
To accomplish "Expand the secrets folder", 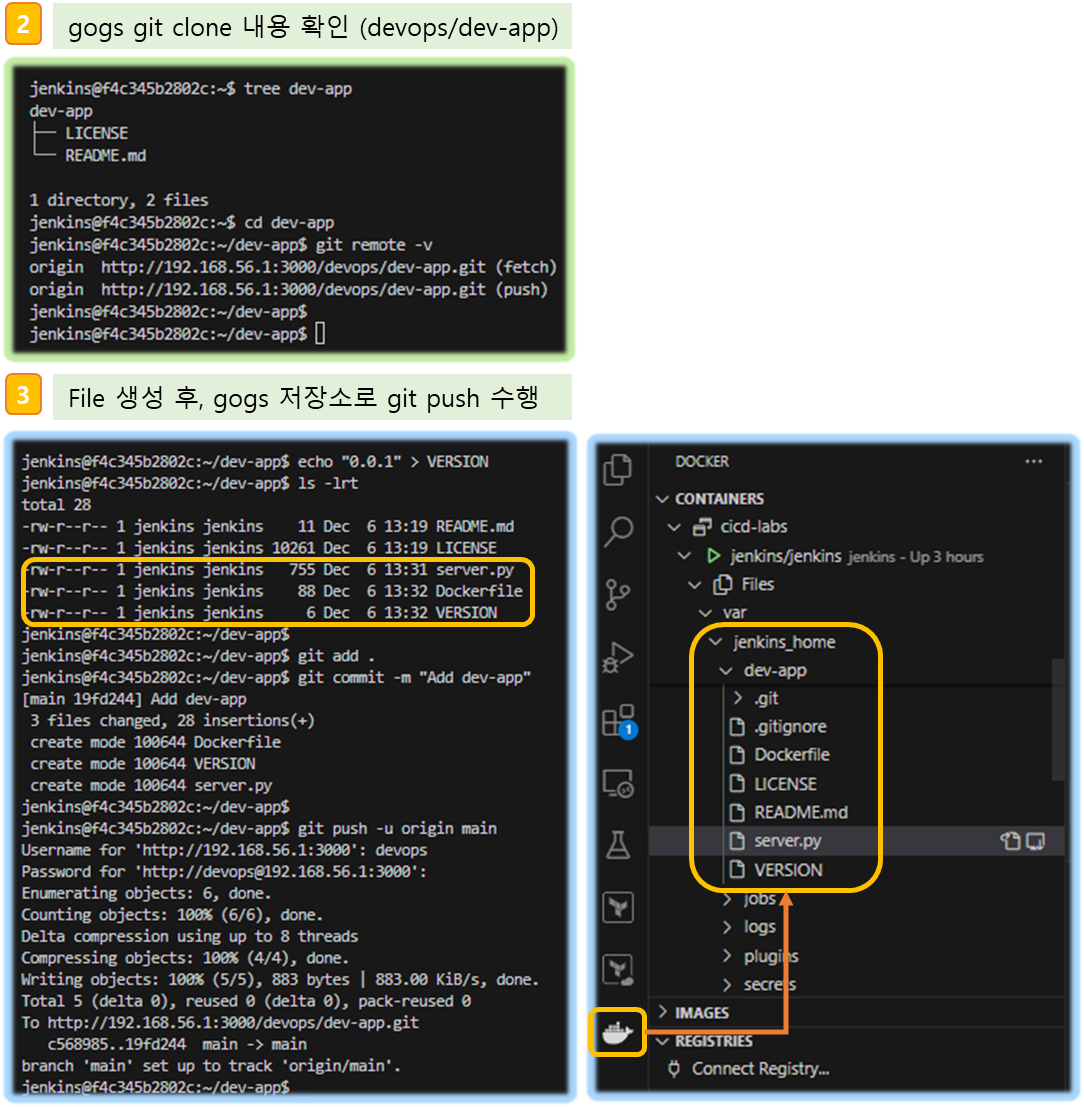I will point(727,984).
